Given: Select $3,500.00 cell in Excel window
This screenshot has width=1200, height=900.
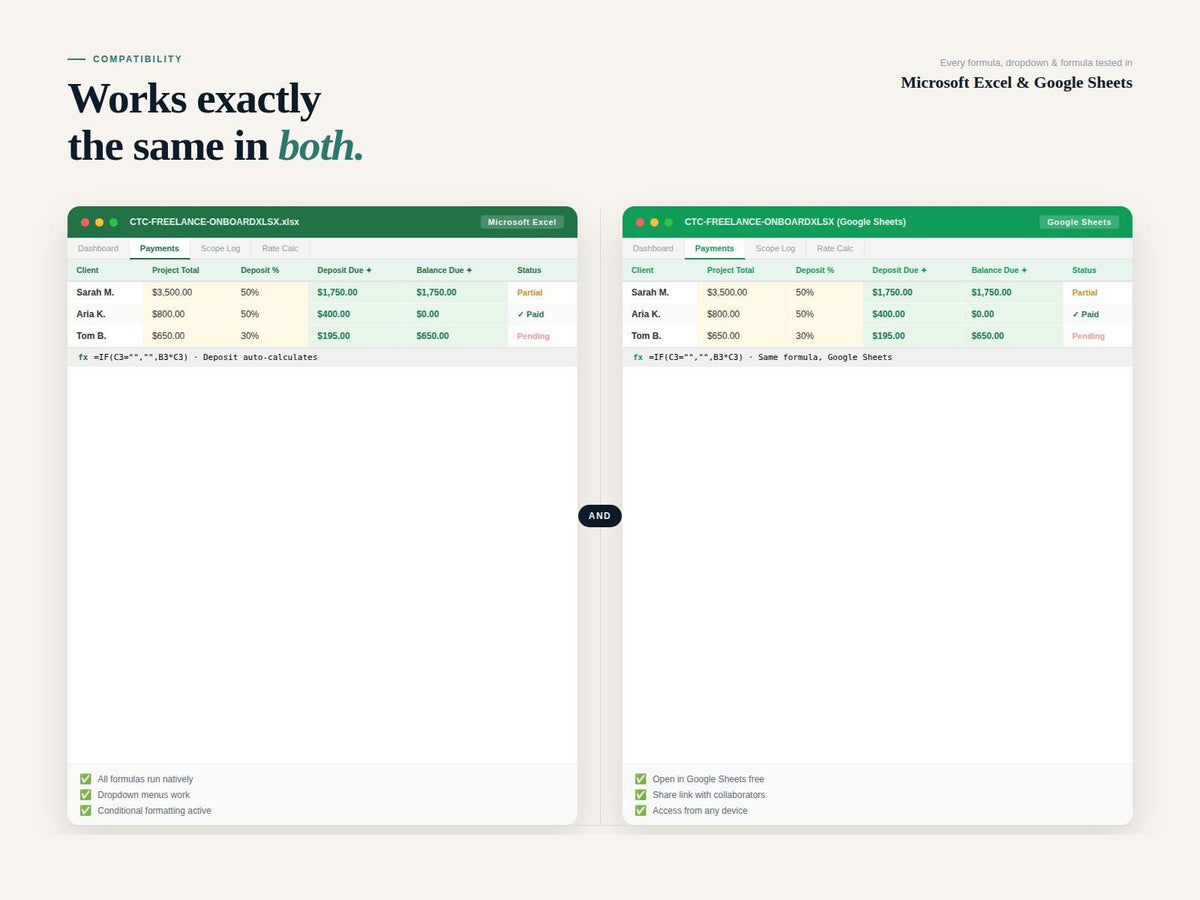Looking at the screenshot, I should (x=188, y=293).
